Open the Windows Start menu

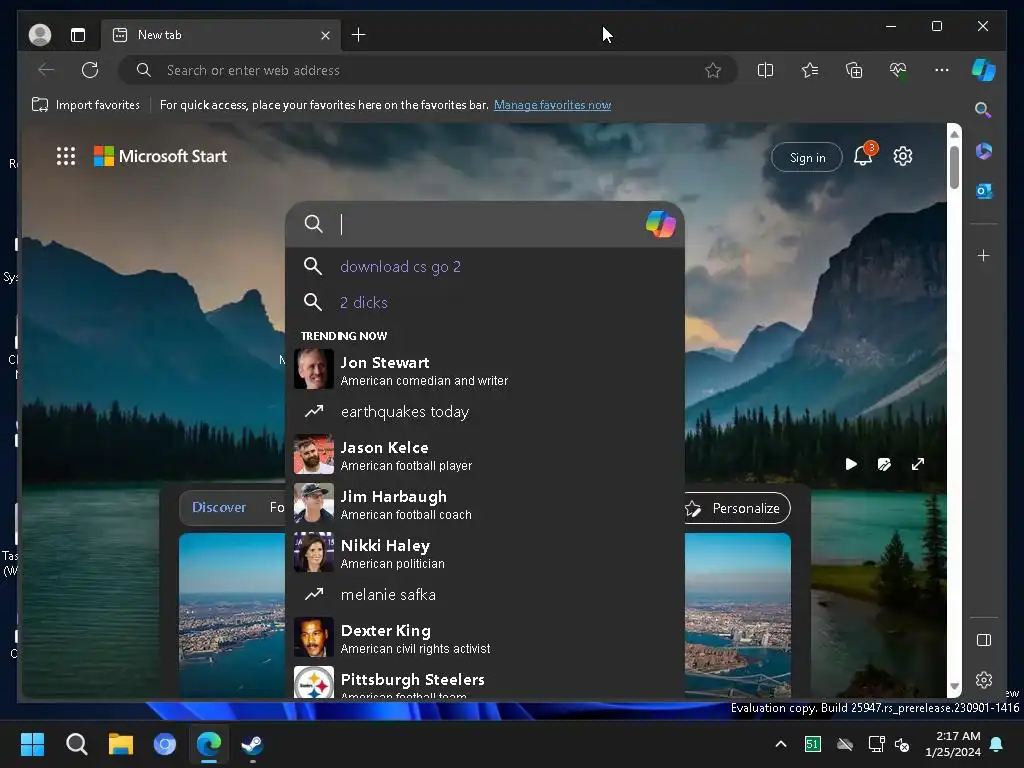pyautogui.click(x=32, y=744)
